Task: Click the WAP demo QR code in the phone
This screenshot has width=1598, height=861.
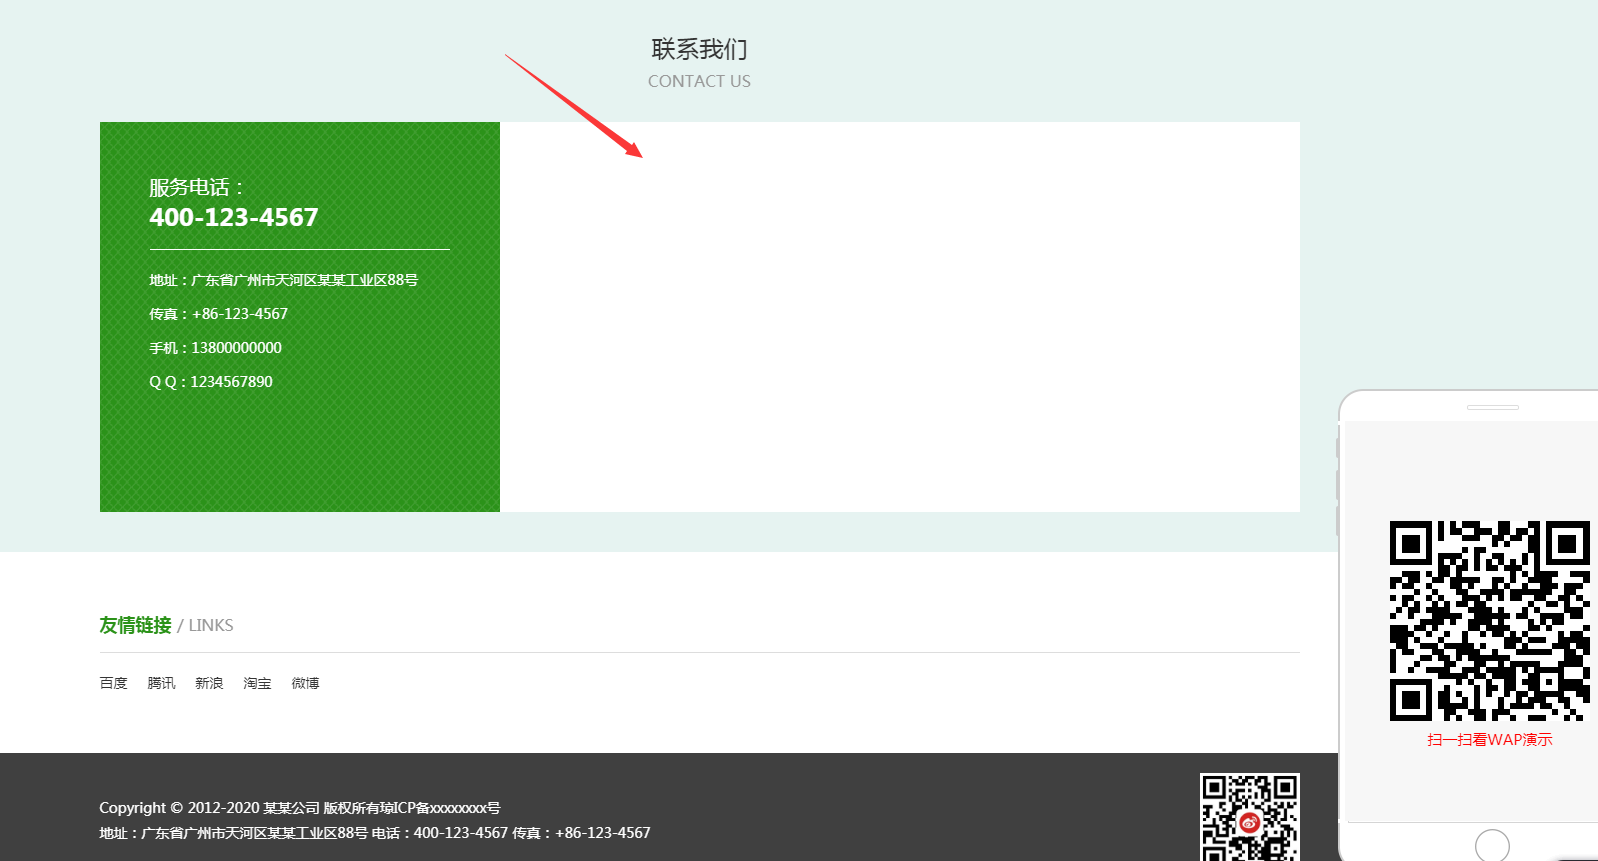Action: [1489, 621]
